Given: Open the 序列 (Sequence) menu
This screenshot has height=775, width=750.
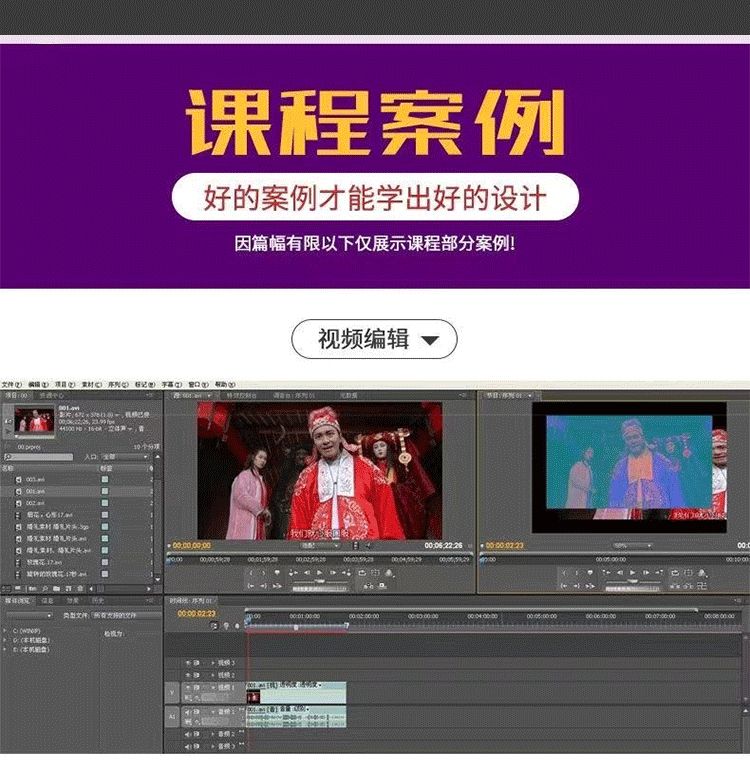Looking at the screenshot, I should click(x=118, y=384).
